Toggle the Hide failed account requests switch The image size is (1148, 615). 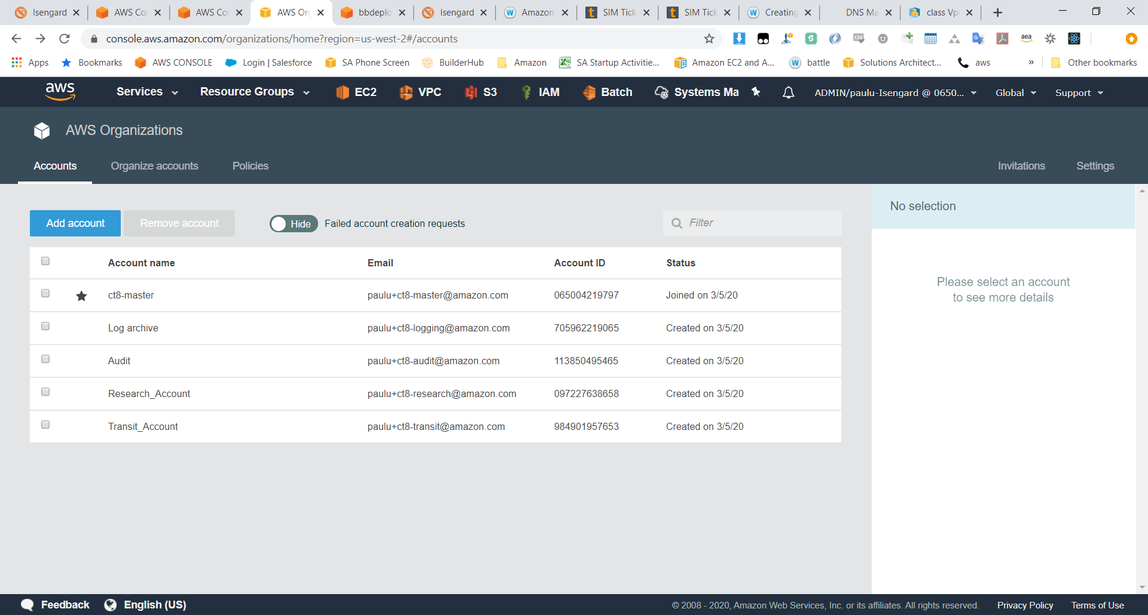tap(294, 224)
